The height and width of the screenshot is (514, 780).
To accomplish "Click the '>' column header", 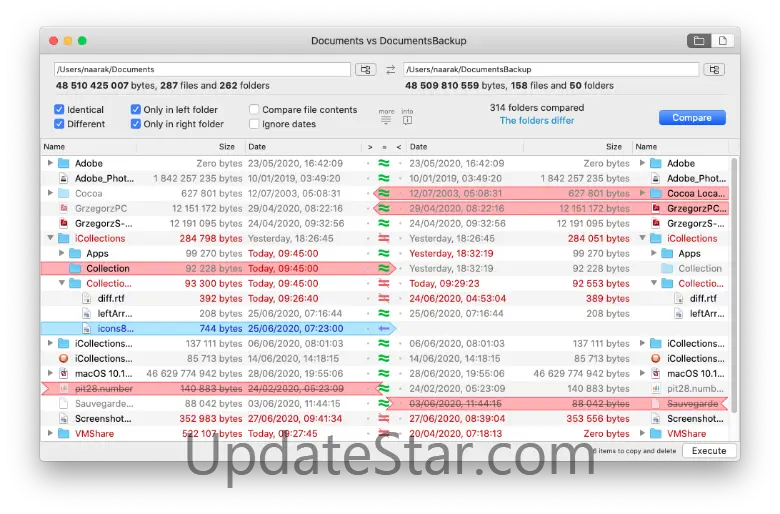I will pos(370,147).
